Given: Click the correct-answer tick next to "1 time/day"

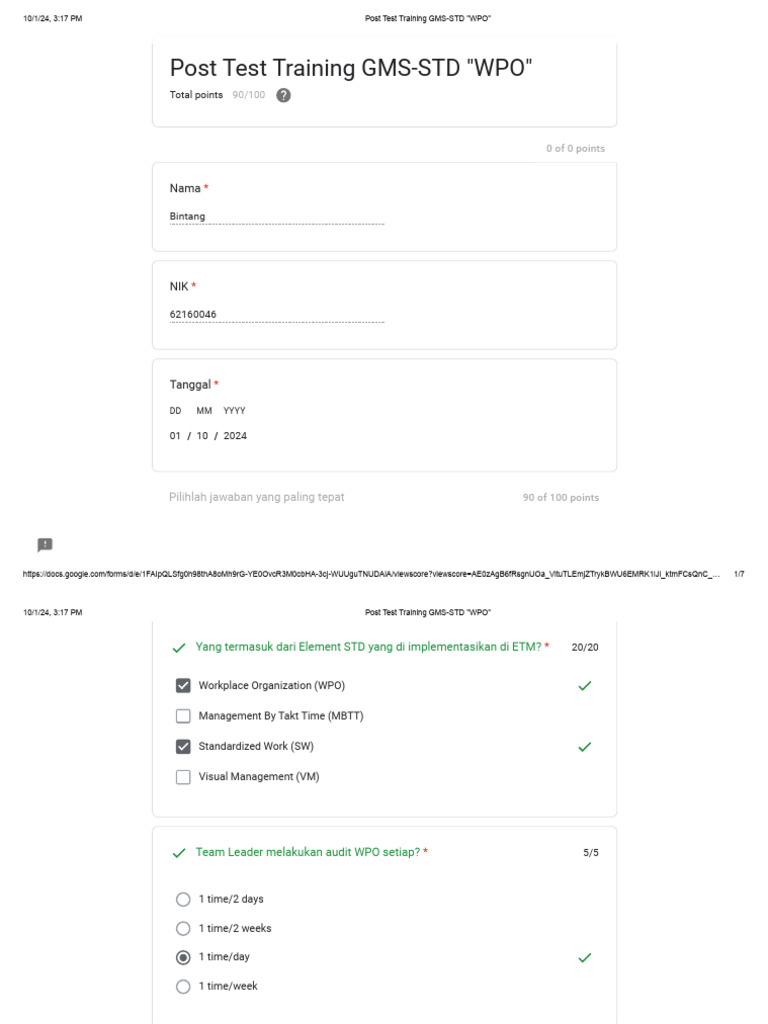Looking at the screenshot, I should pos(585,958).
